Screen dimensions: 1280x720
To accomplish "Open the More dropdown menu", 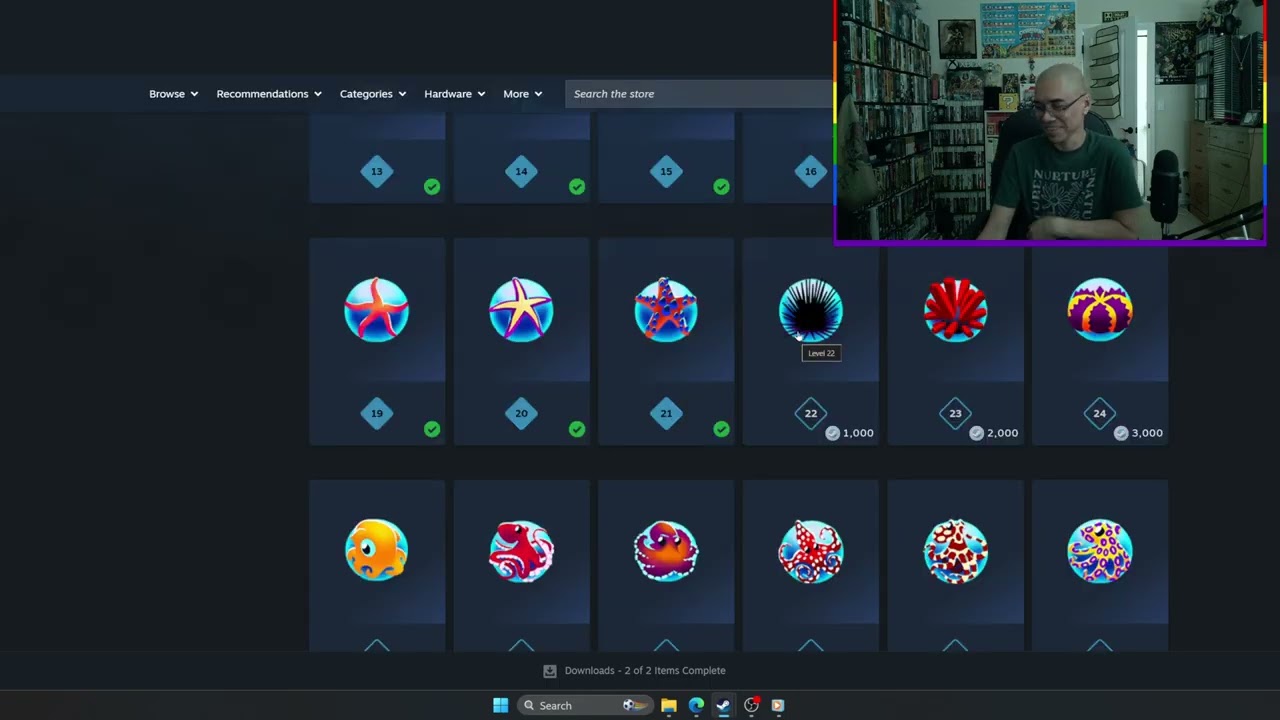I will (x=523, y=94).
